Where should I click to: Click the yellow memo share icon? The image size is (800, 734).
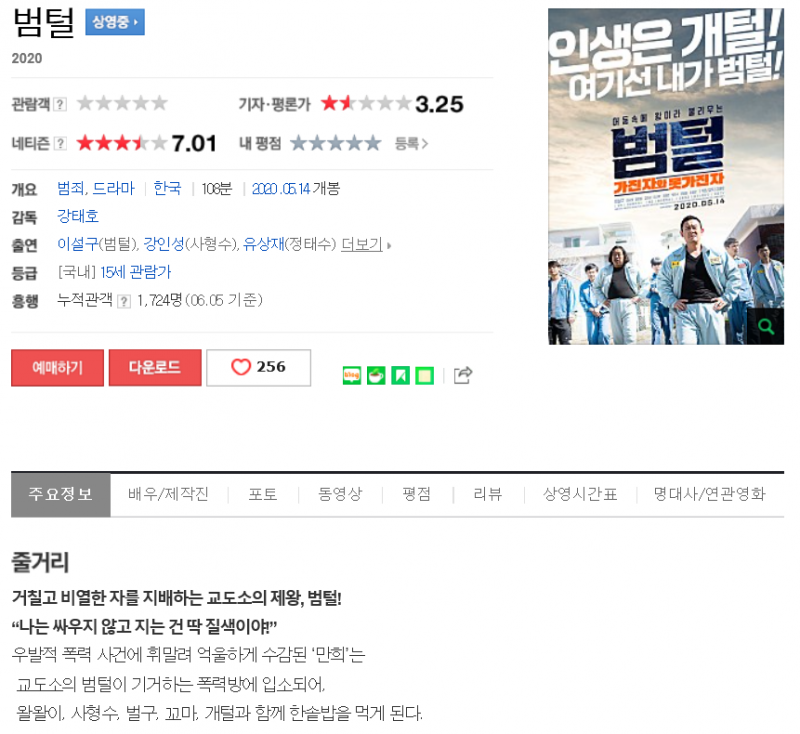coord(424,376)
